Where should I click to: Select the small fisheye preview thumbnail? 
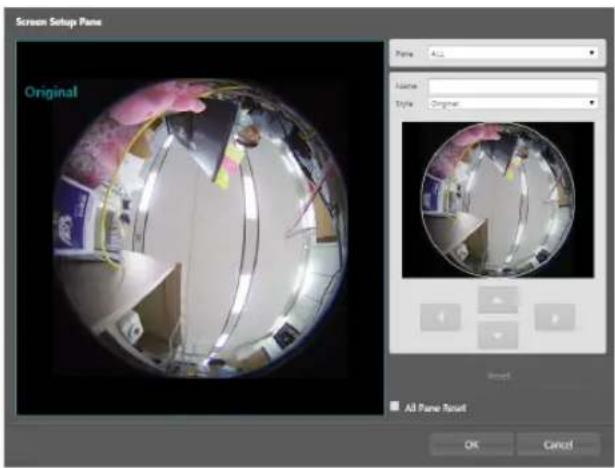(498, 200)
